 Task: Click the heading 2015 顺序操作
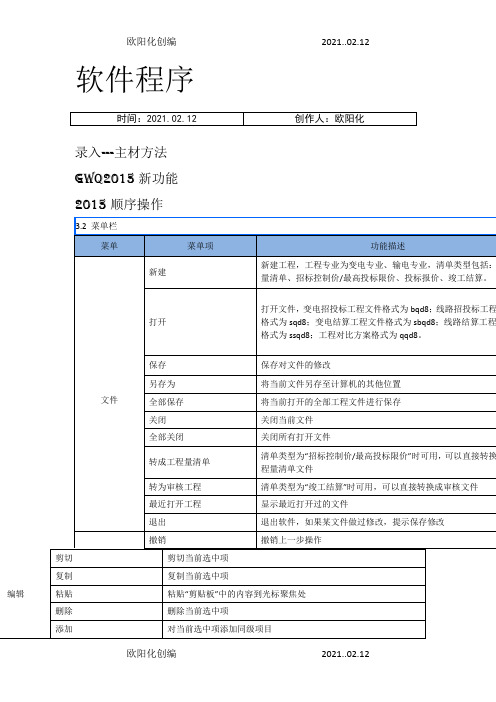click(x=119, y=205)
